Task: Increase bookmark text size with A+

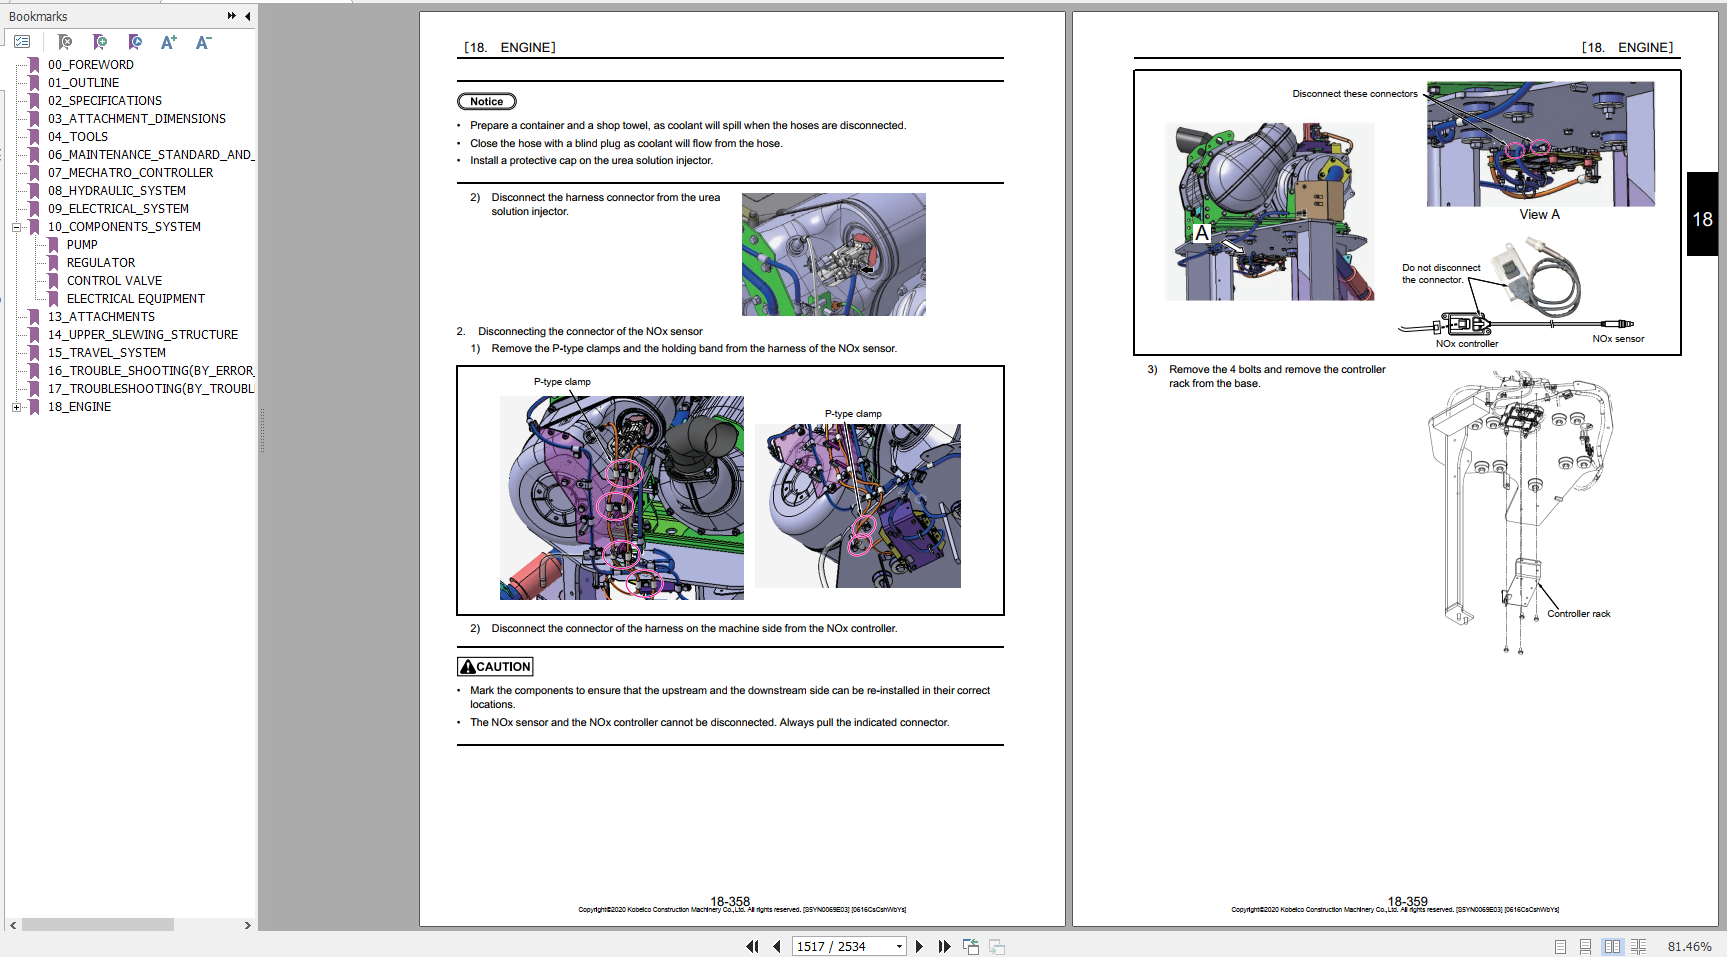Action: click(169, 42)
